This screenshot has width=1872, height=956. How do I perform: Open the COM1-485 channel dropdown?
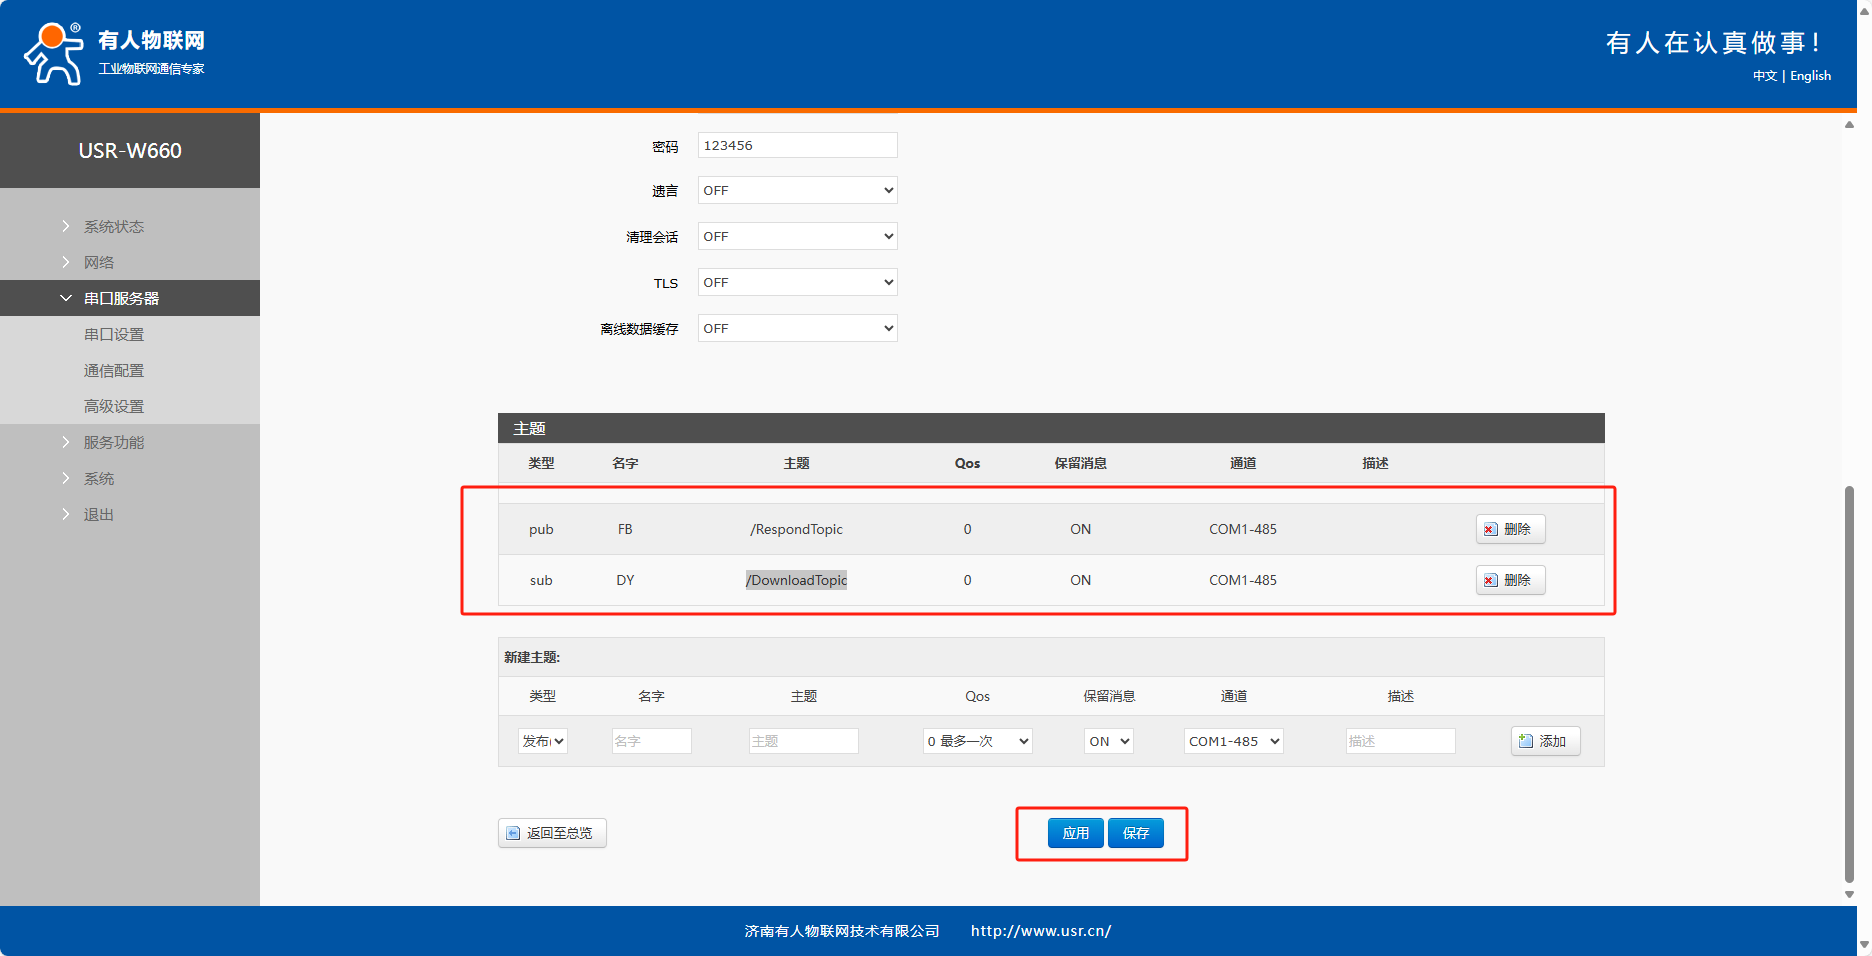coord(1233,741)
